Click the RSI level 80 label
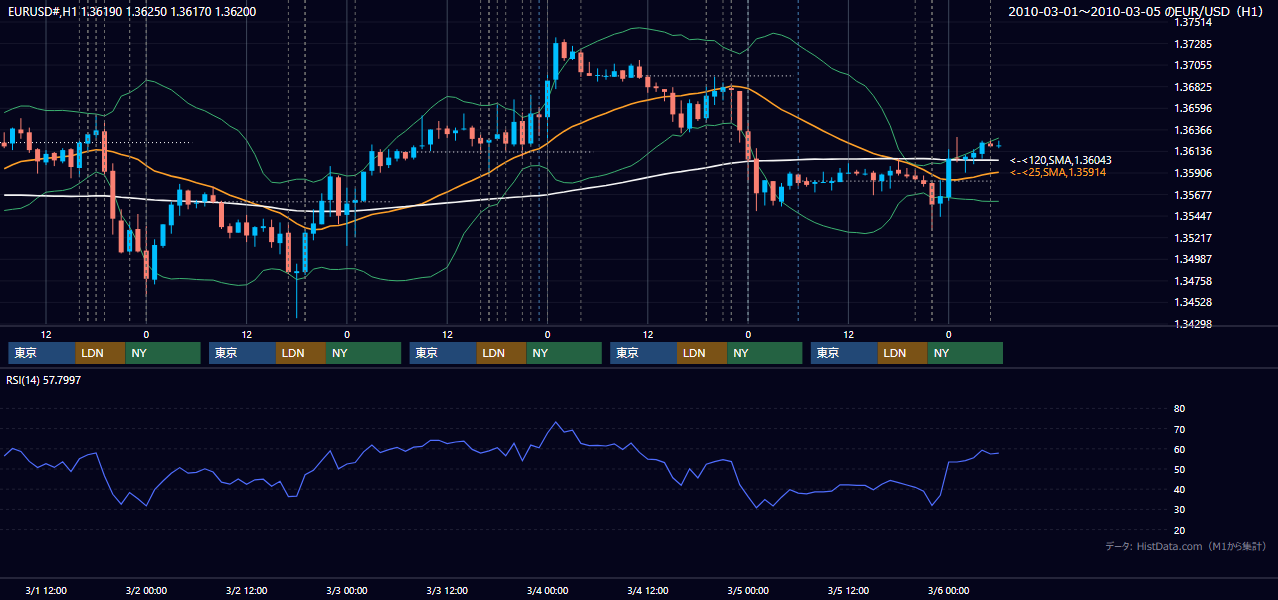Screen dimensions: 1278x600 point(1180,409)
